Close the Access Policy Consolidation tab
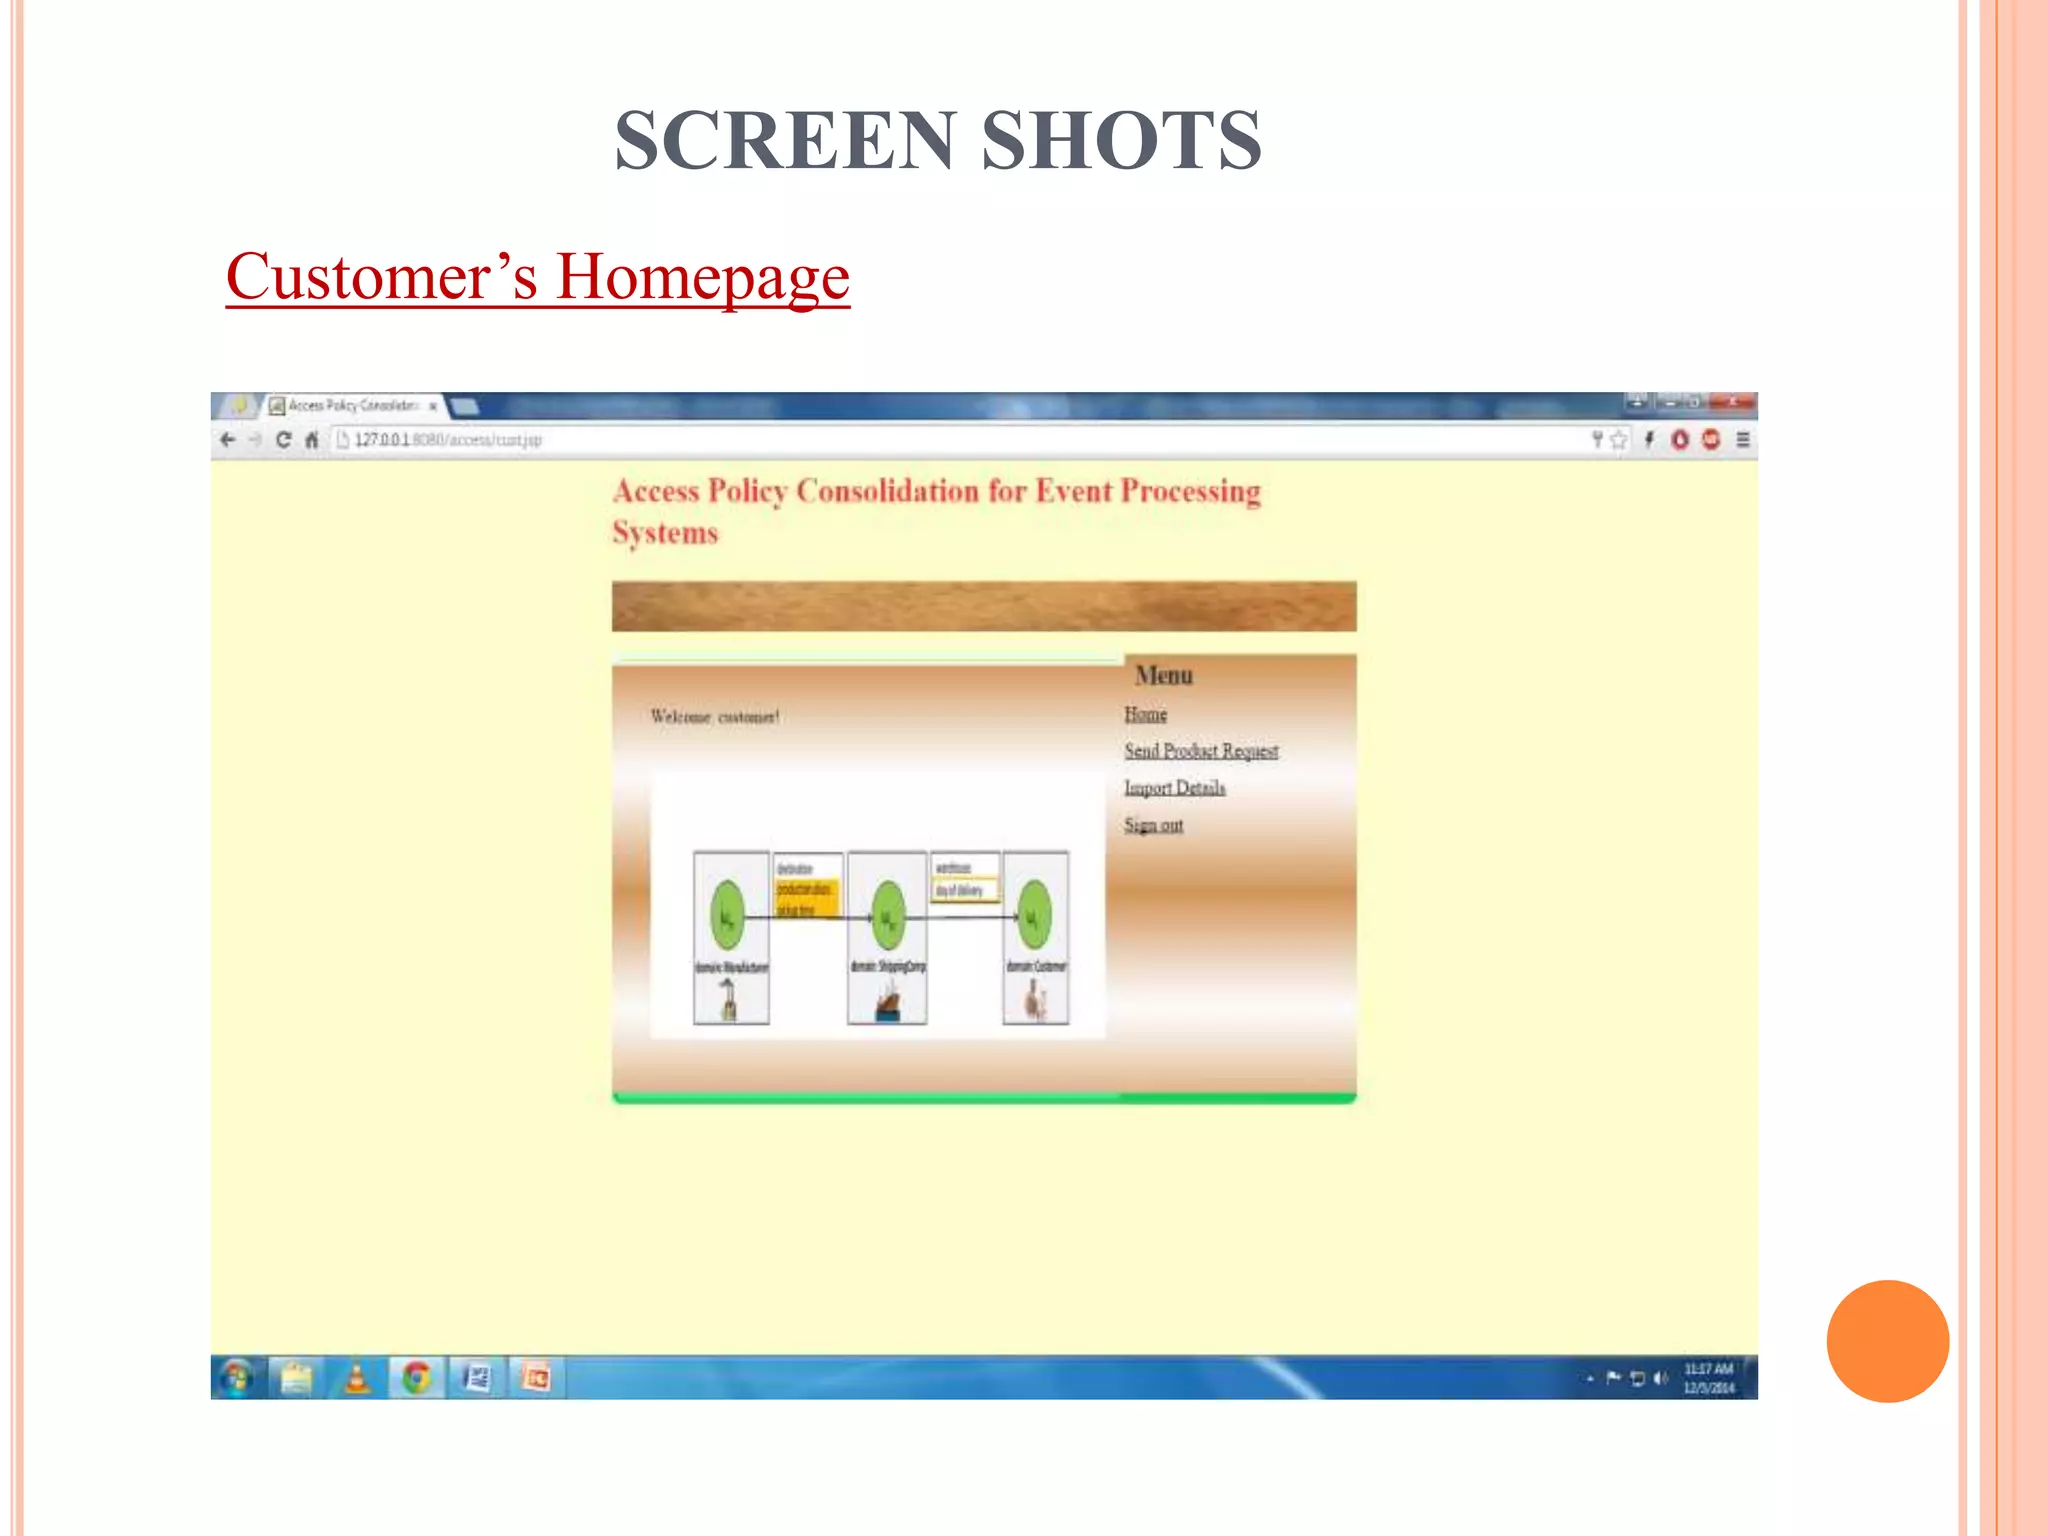The height and width of the screenshot is (1536, 2048). click(x=432, y=406)
